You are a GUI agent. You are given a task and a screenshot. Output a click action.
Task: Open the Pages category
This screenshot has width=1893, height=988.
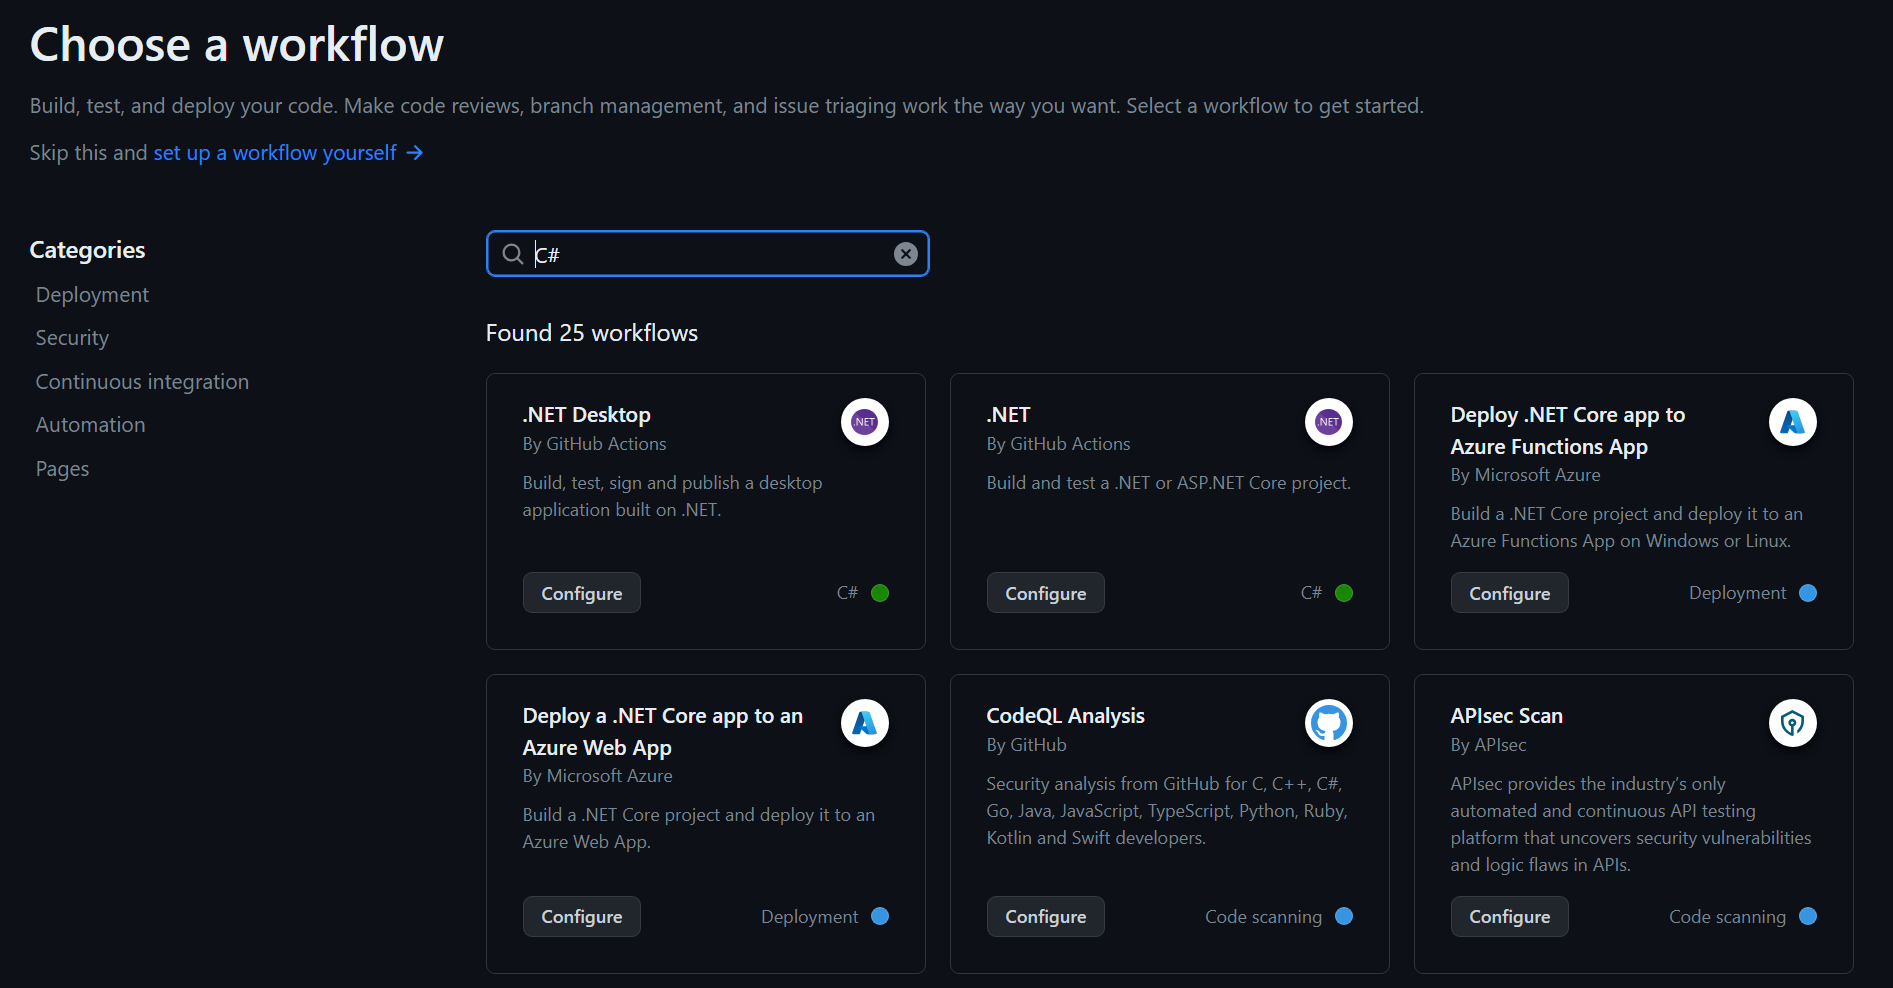(62, 469)
